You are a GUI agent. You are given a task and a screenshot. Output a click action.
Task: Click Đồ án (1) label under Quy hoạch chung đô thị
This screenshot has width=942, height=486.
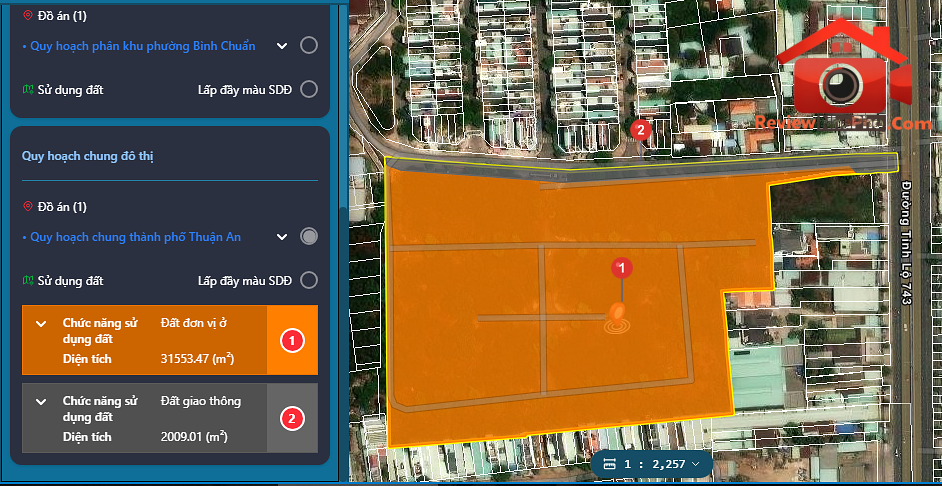tap(62, 207)
